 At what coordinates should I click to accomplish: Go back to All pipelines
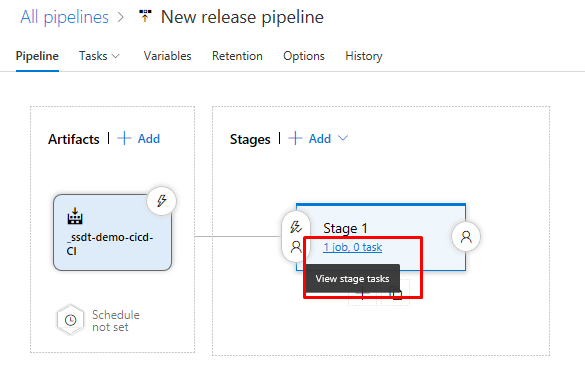tap(65, 17)
